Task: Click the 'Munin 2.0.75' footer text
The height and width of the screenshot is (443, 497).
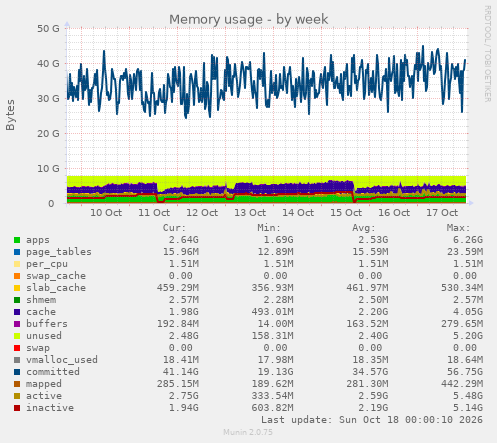Action: tap(248, 432)
